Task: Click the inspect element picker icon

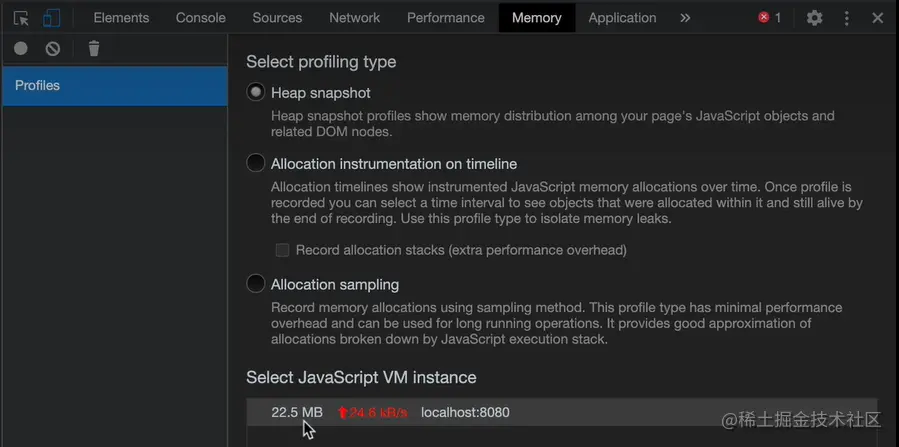Action: [21, 18]
